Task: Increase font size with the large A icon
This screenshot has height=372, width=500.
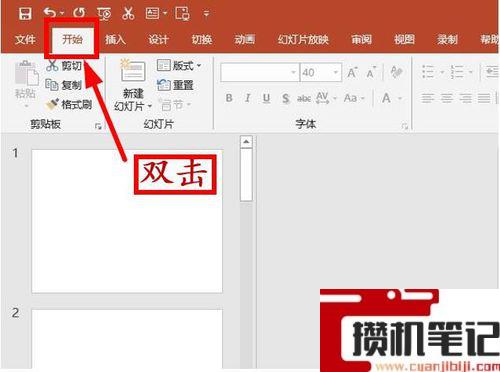Action: 353,72
